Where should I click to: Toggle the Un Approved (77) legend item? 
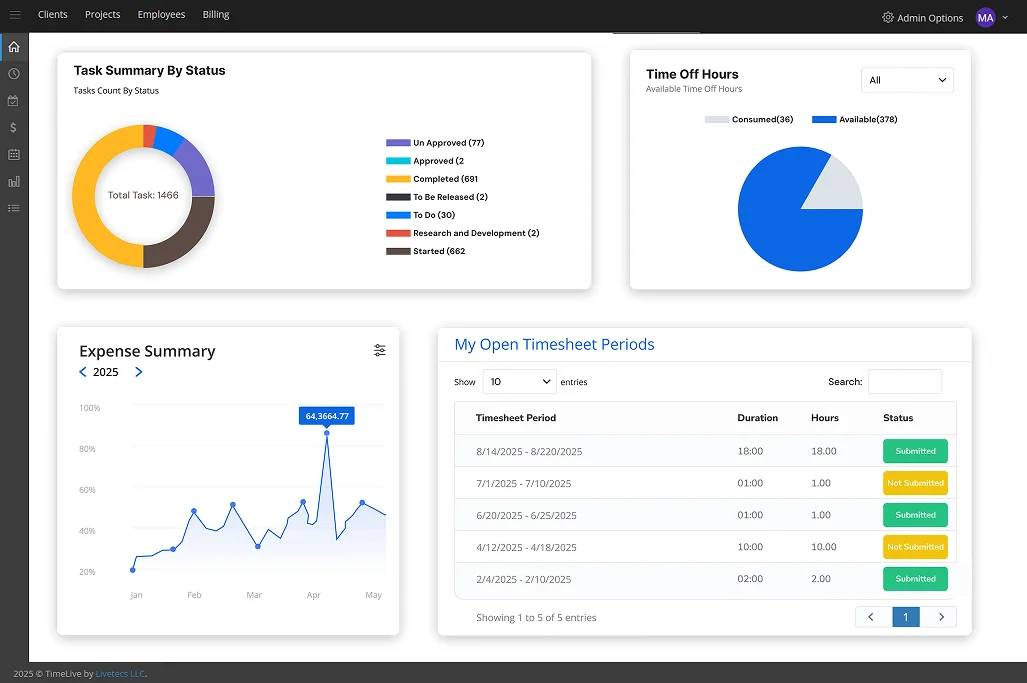click(435, 143)
